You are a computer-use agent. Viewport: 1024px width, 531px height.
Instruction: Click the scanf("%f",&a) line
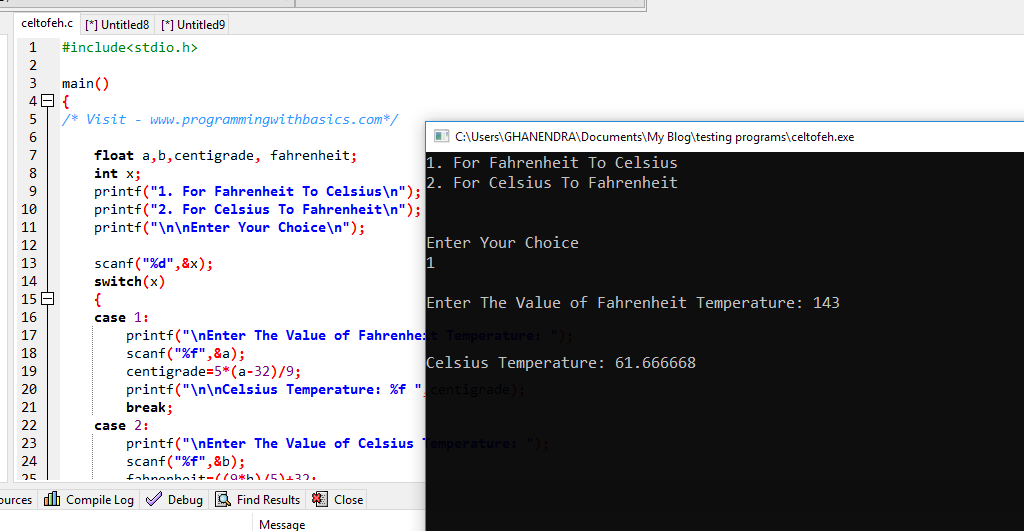pyautogui.click(x=185, y=353)
